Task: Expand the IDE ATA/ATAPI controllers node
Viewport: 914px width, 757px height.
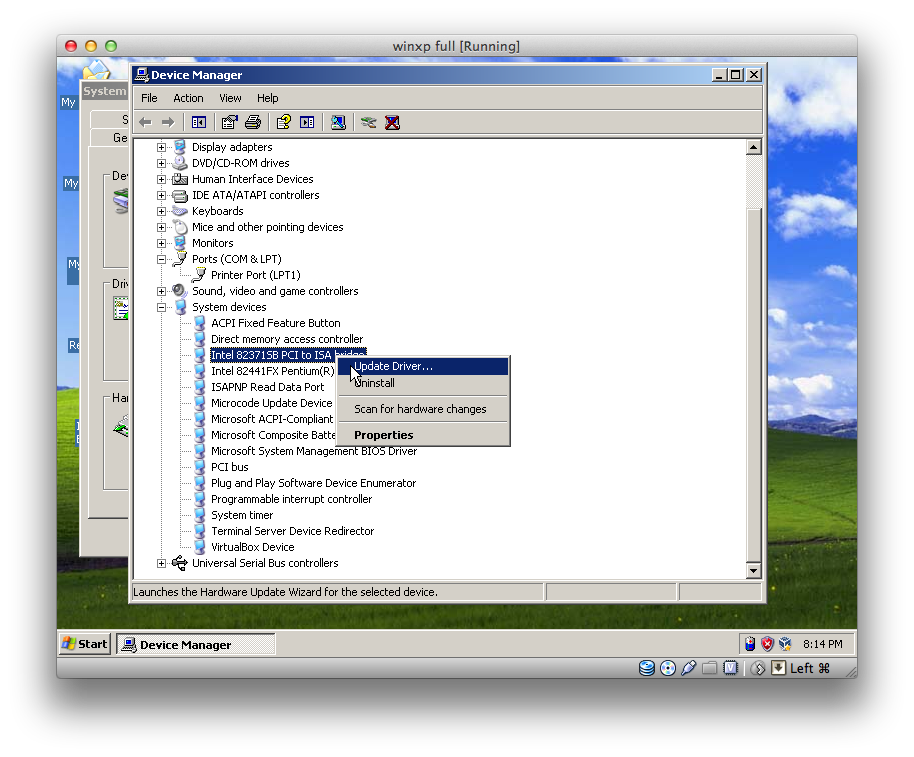Action: pos(161,195)
